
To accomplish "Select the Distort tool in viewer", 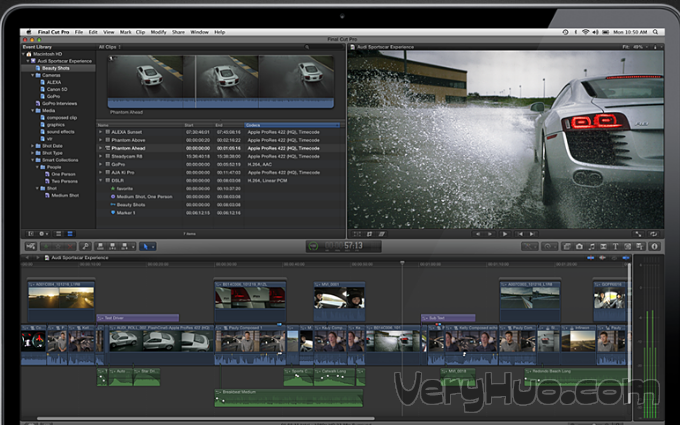I will (x=382, y=234).
